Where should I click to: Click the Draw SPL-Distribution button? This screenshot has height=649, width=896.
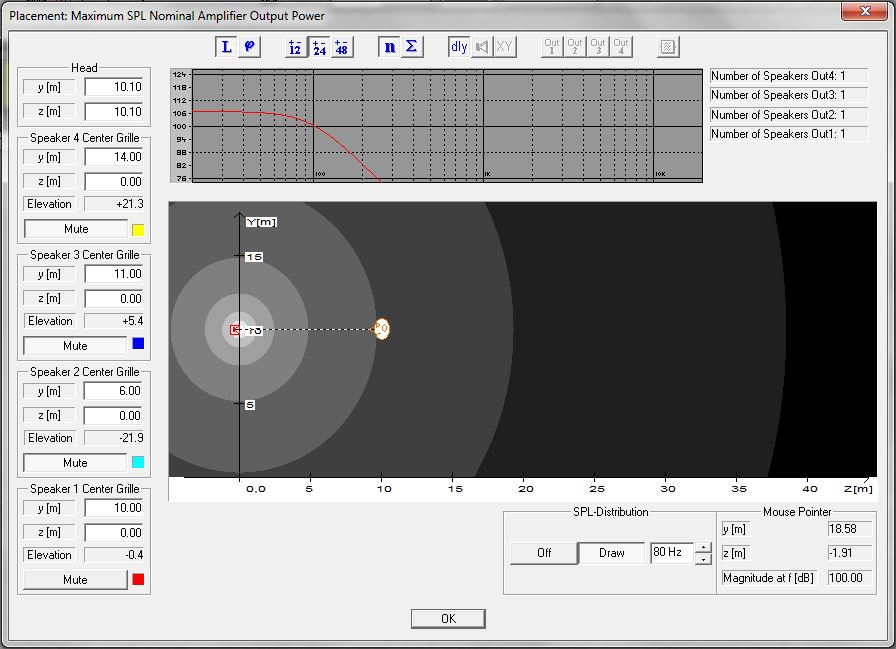611,553
